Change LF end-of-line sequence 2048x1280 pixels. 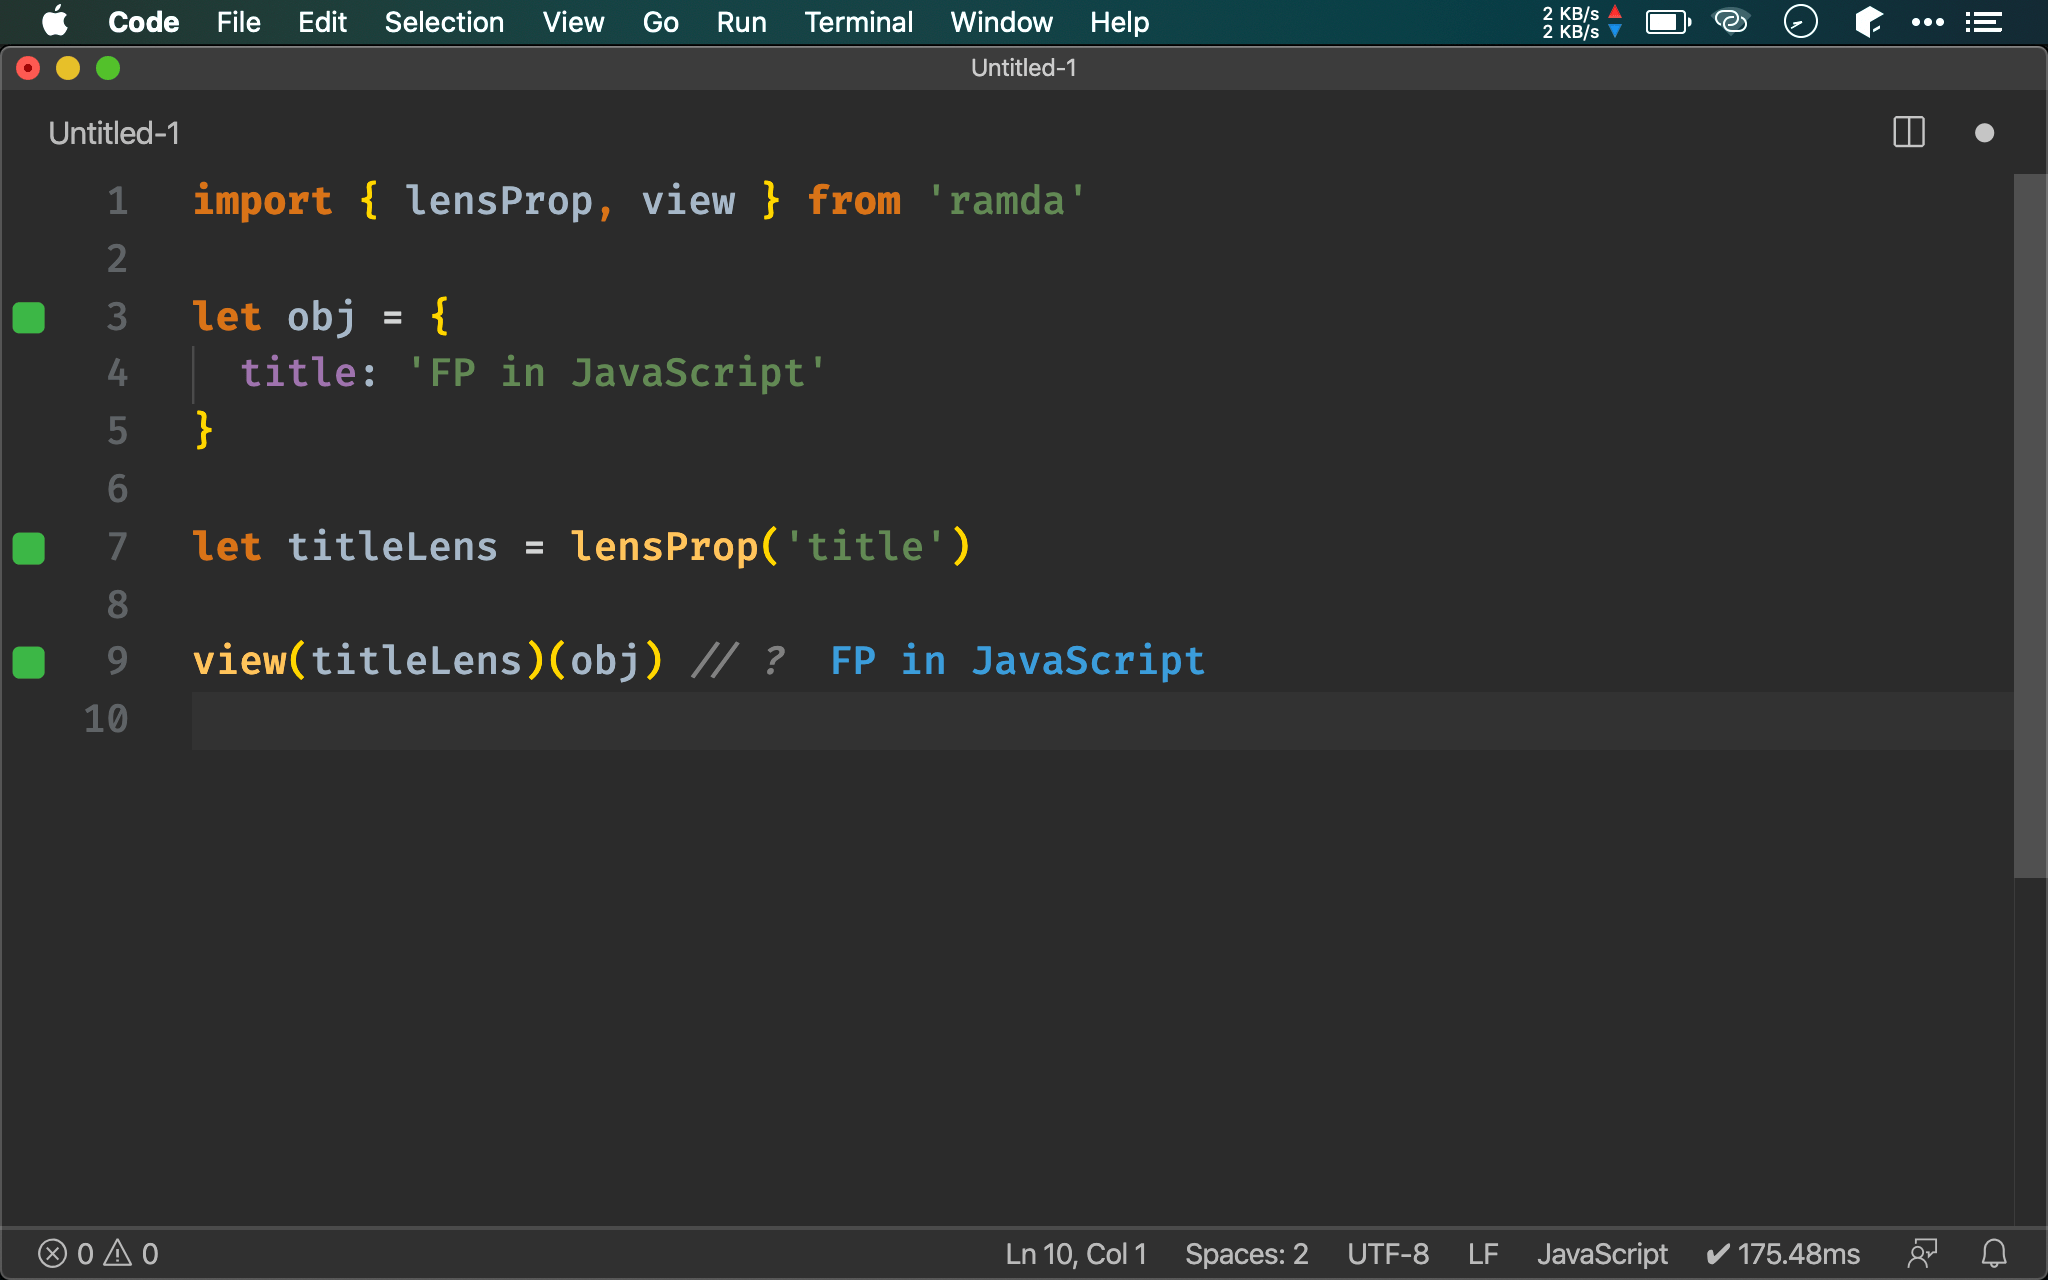pos(1482,1253)
